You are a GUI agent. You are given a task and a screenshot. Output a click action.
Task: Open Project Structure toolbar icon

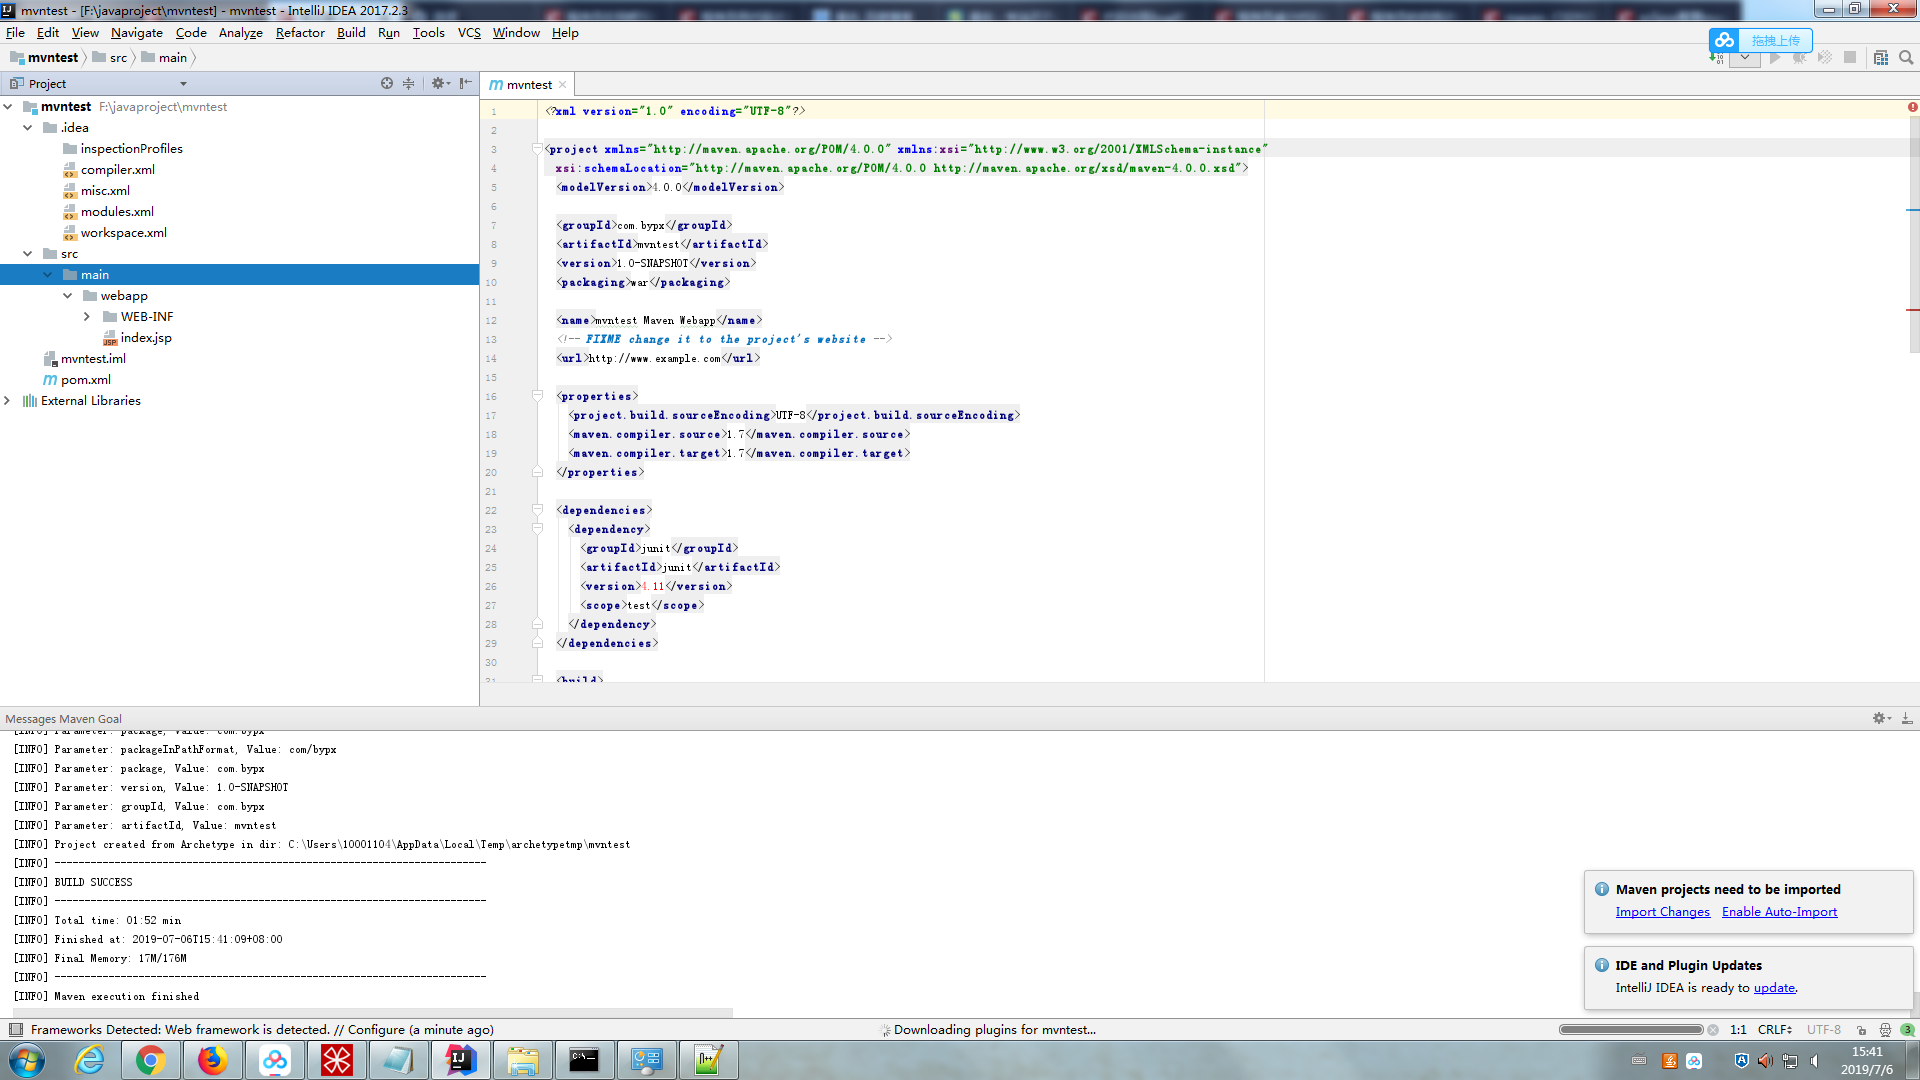pos(1880,58)
